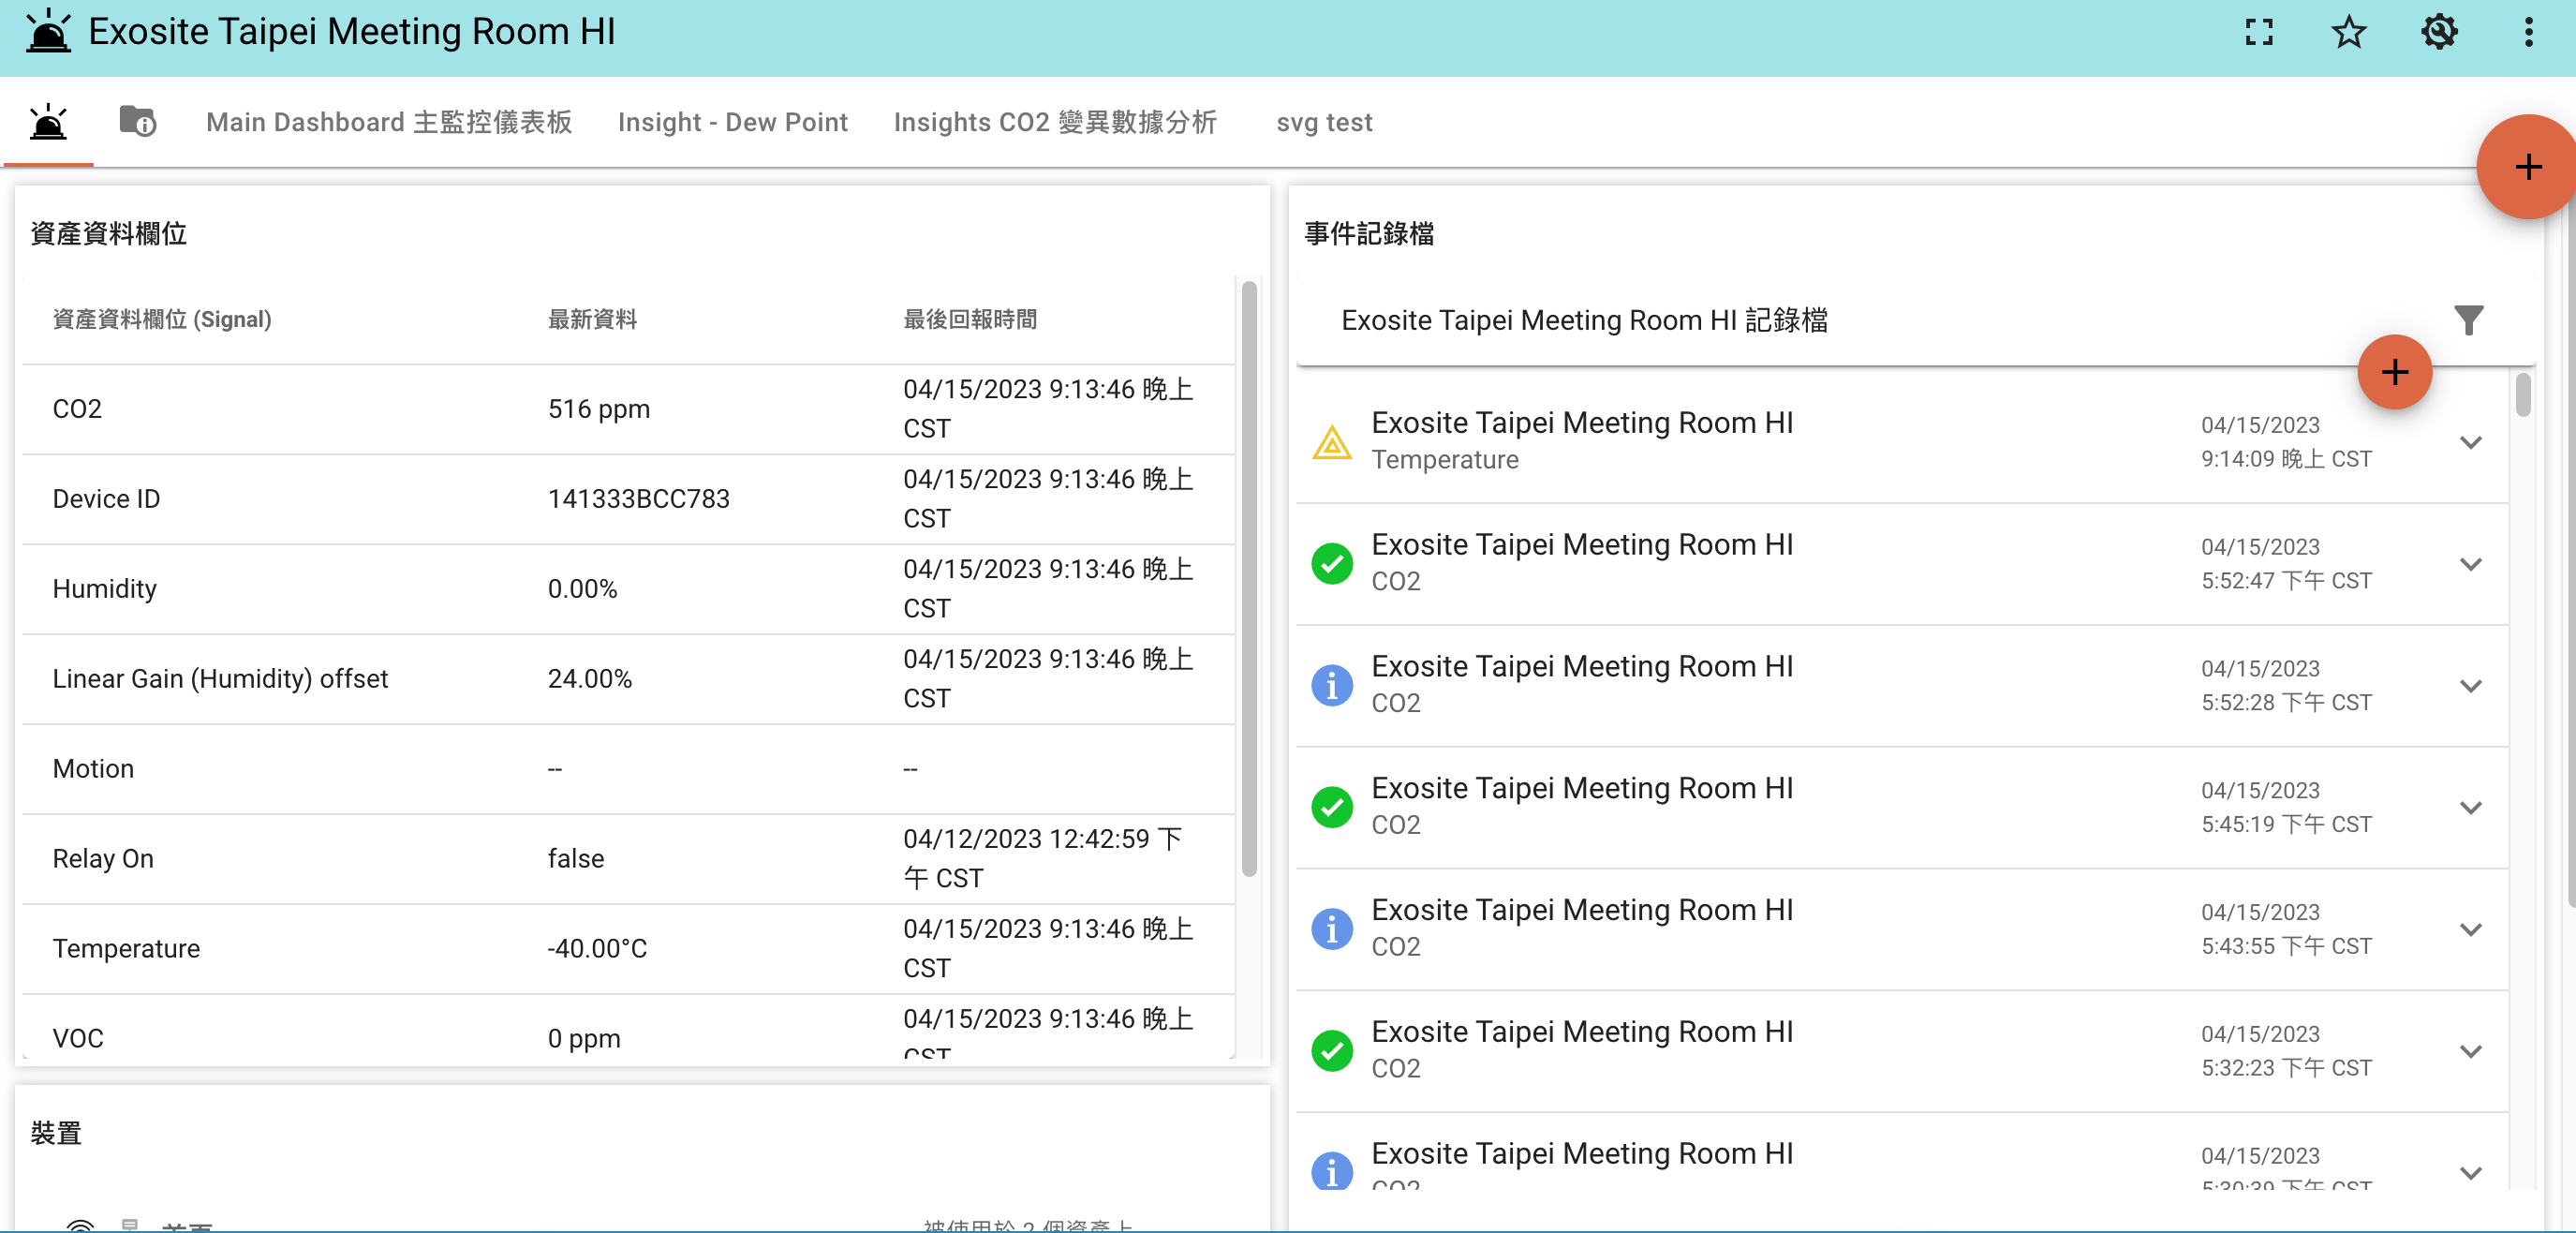Image resolution: width=2576 pixels, height=1233 pixels.
Task: Click the 最新資料 column header
Action: 592,319
